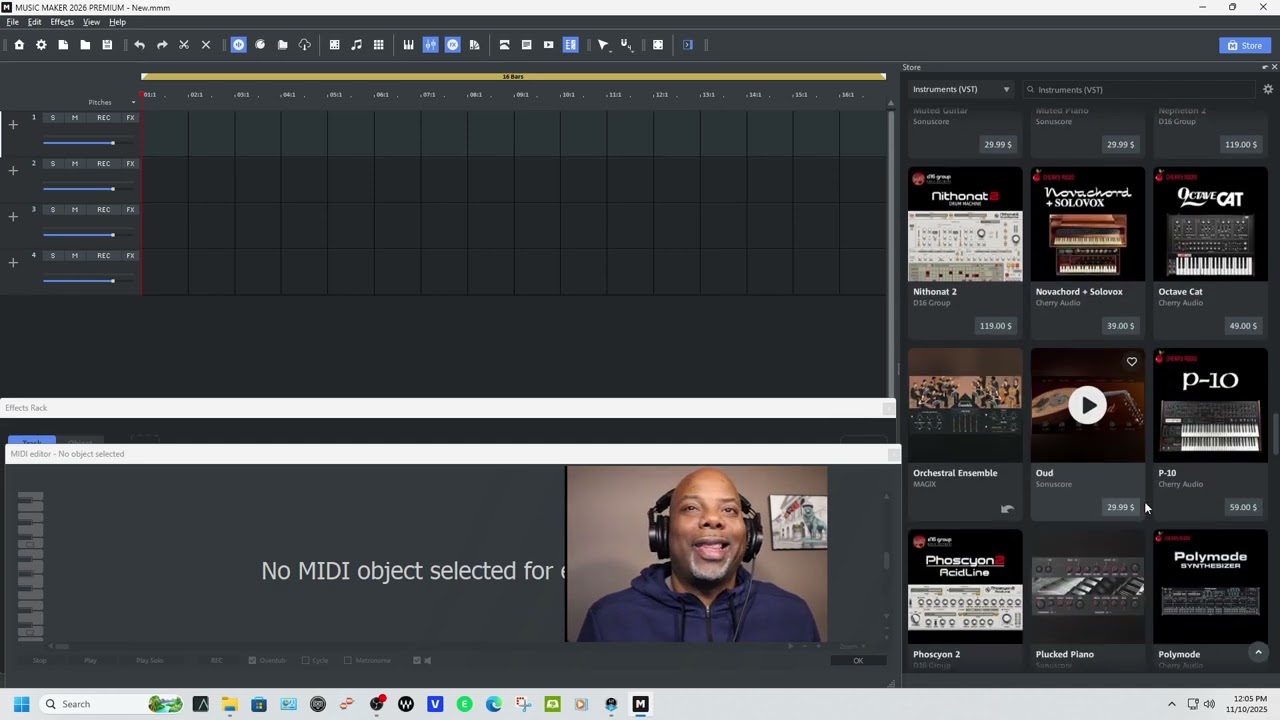Buy P-10 for 59.00 $
This screenshot has height=720, width=1280.
click(1243, 508)
